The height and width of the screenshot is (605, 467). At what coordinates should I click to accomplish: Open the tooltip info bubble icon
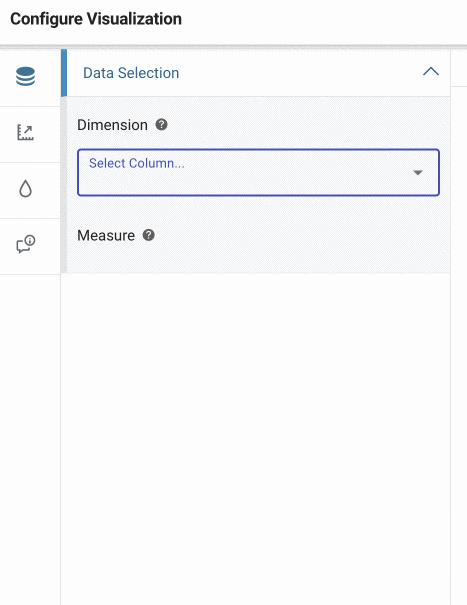pos(25,244)
